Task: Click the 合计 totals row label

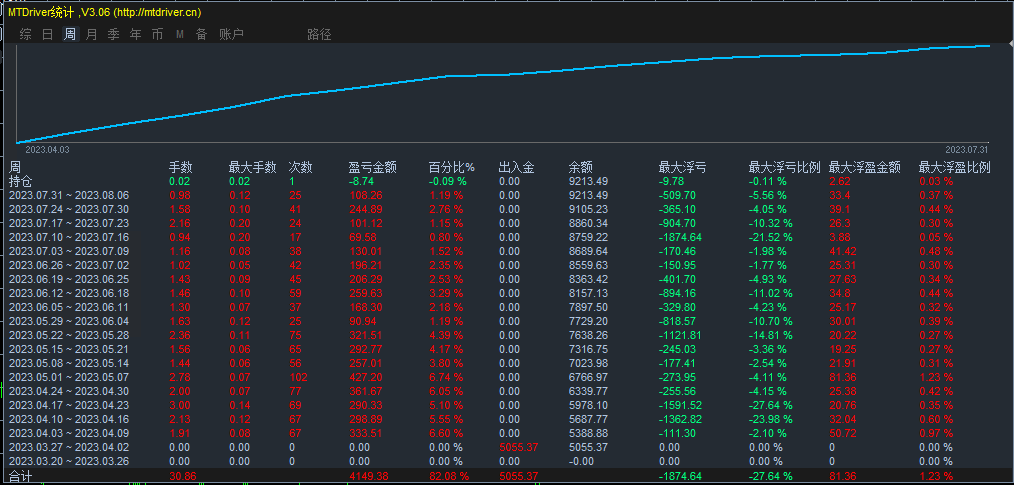Action: pos(20,477)
